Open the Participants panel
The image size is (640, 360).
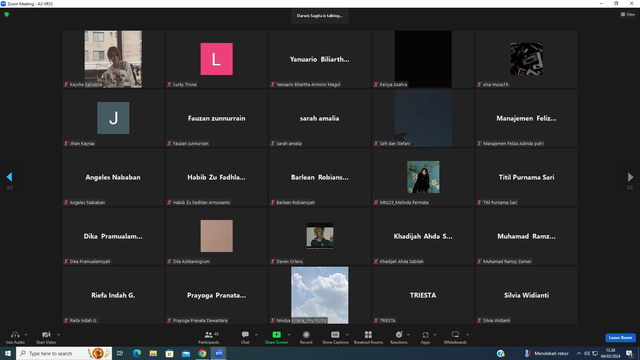(209, 337)
